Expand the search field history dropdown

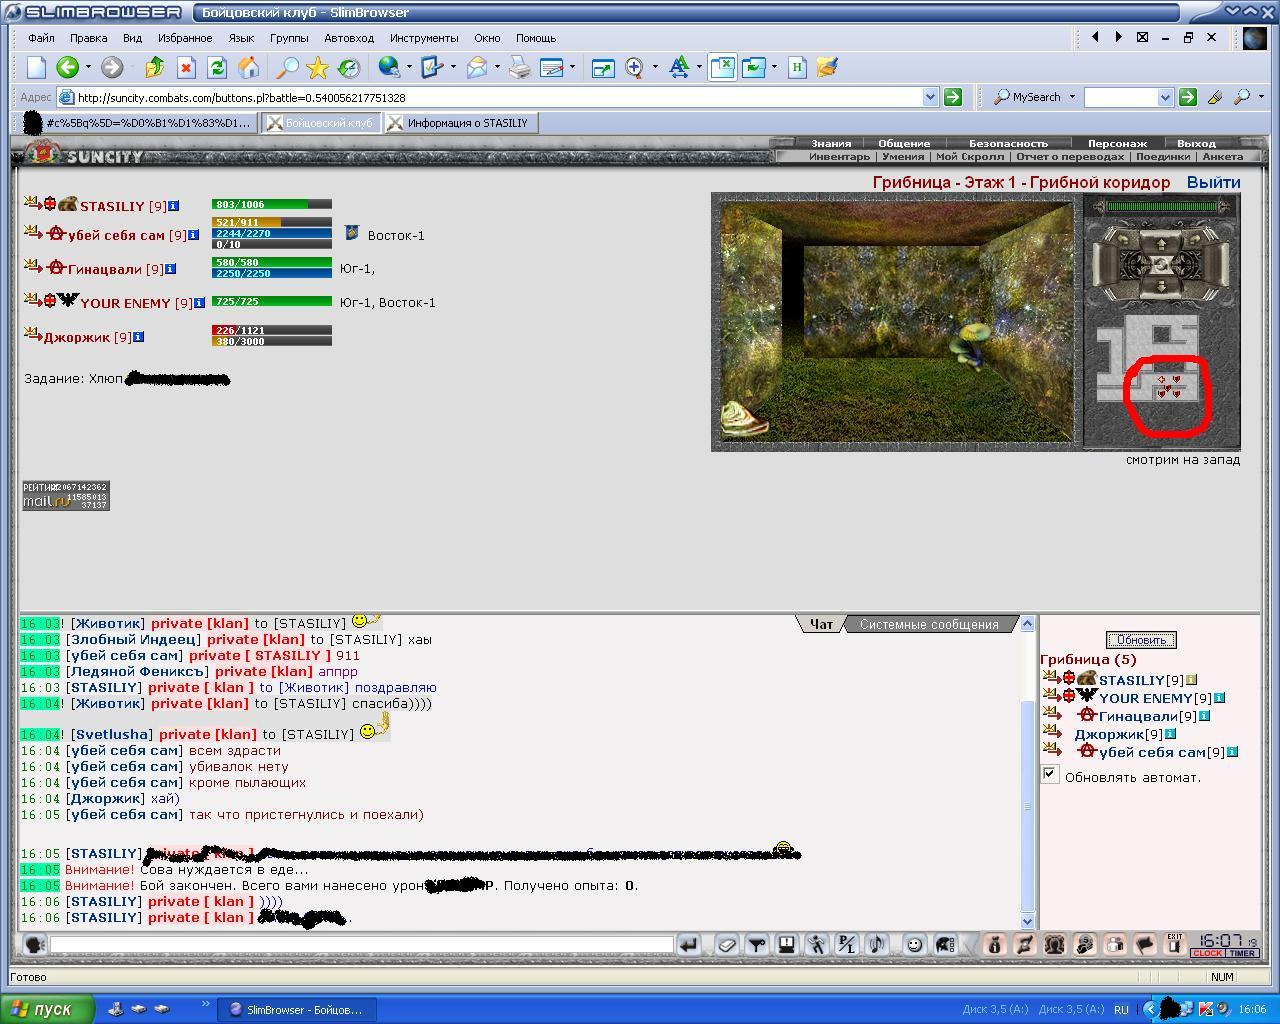(x=1165, y=97)
